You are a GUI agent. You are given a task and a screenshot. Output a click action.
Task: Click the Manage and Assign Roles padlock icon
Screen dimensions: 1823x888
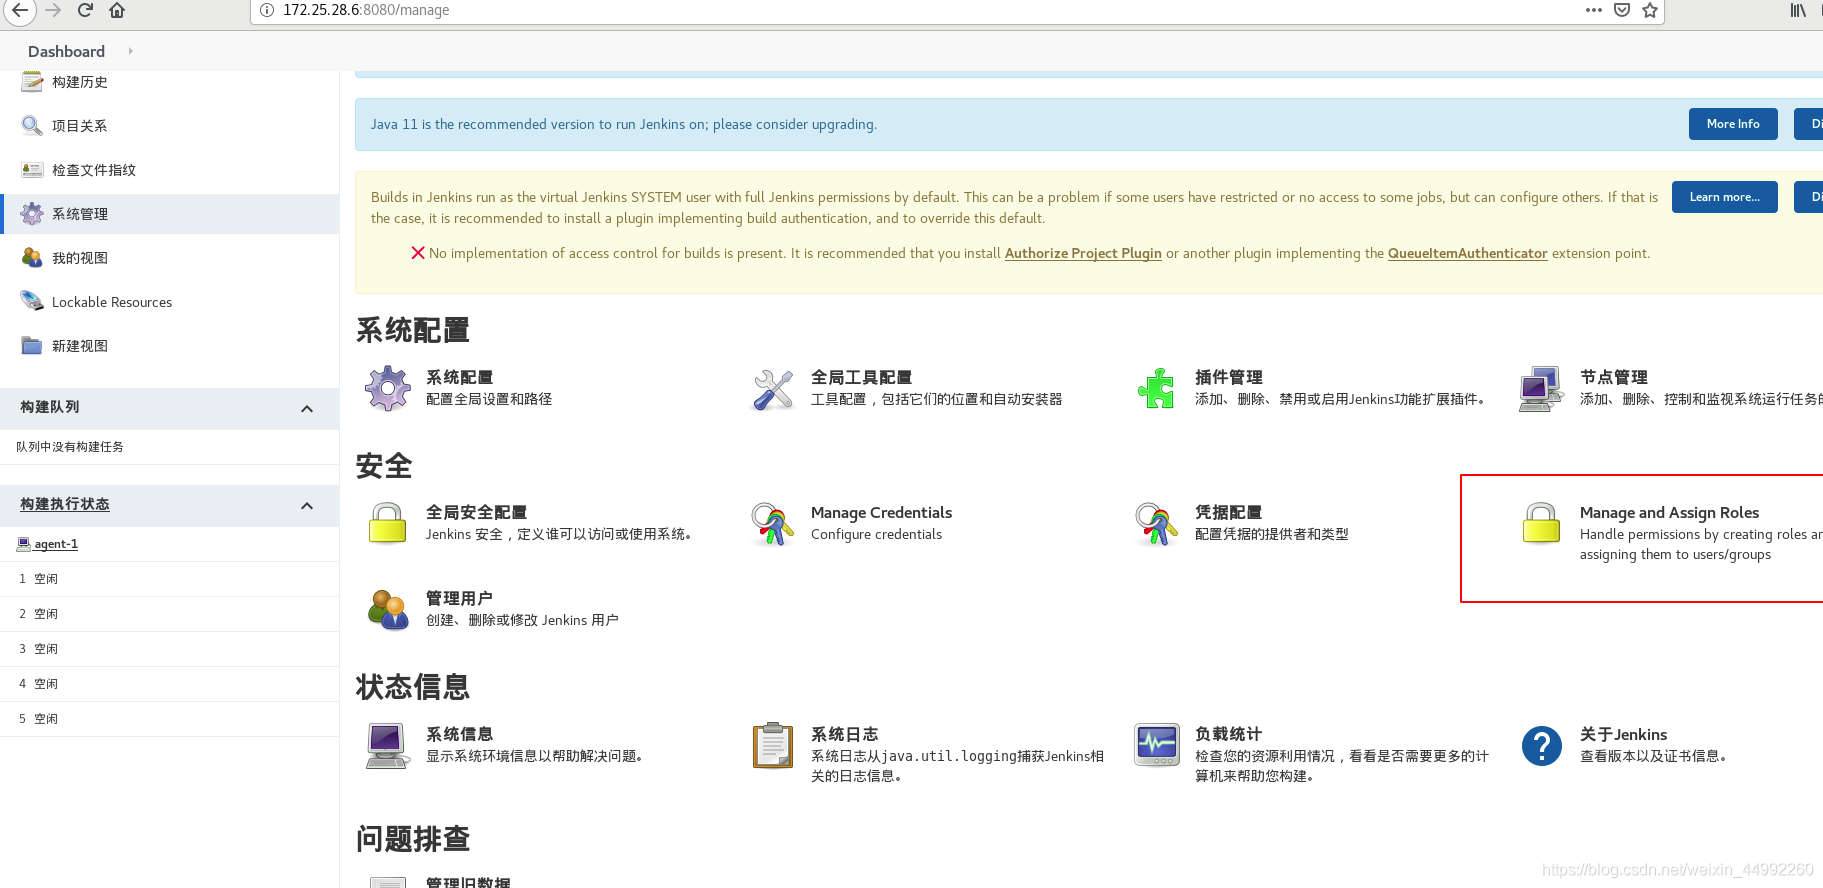pyautogui.click(x=1541, y=523)
